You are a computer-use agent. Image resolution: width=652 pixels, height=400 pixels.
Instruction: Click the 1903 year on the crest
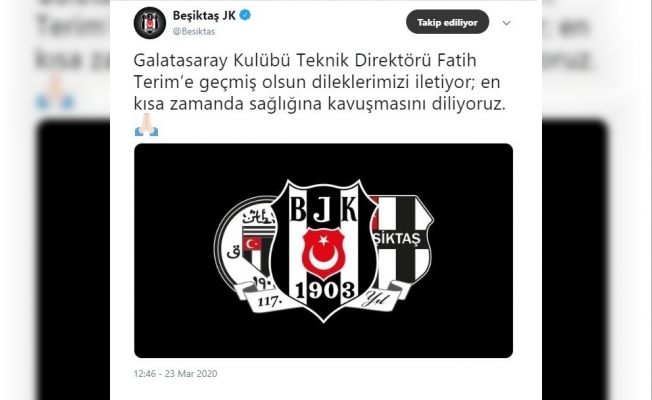pyautogui.click(x=325, y=290)
